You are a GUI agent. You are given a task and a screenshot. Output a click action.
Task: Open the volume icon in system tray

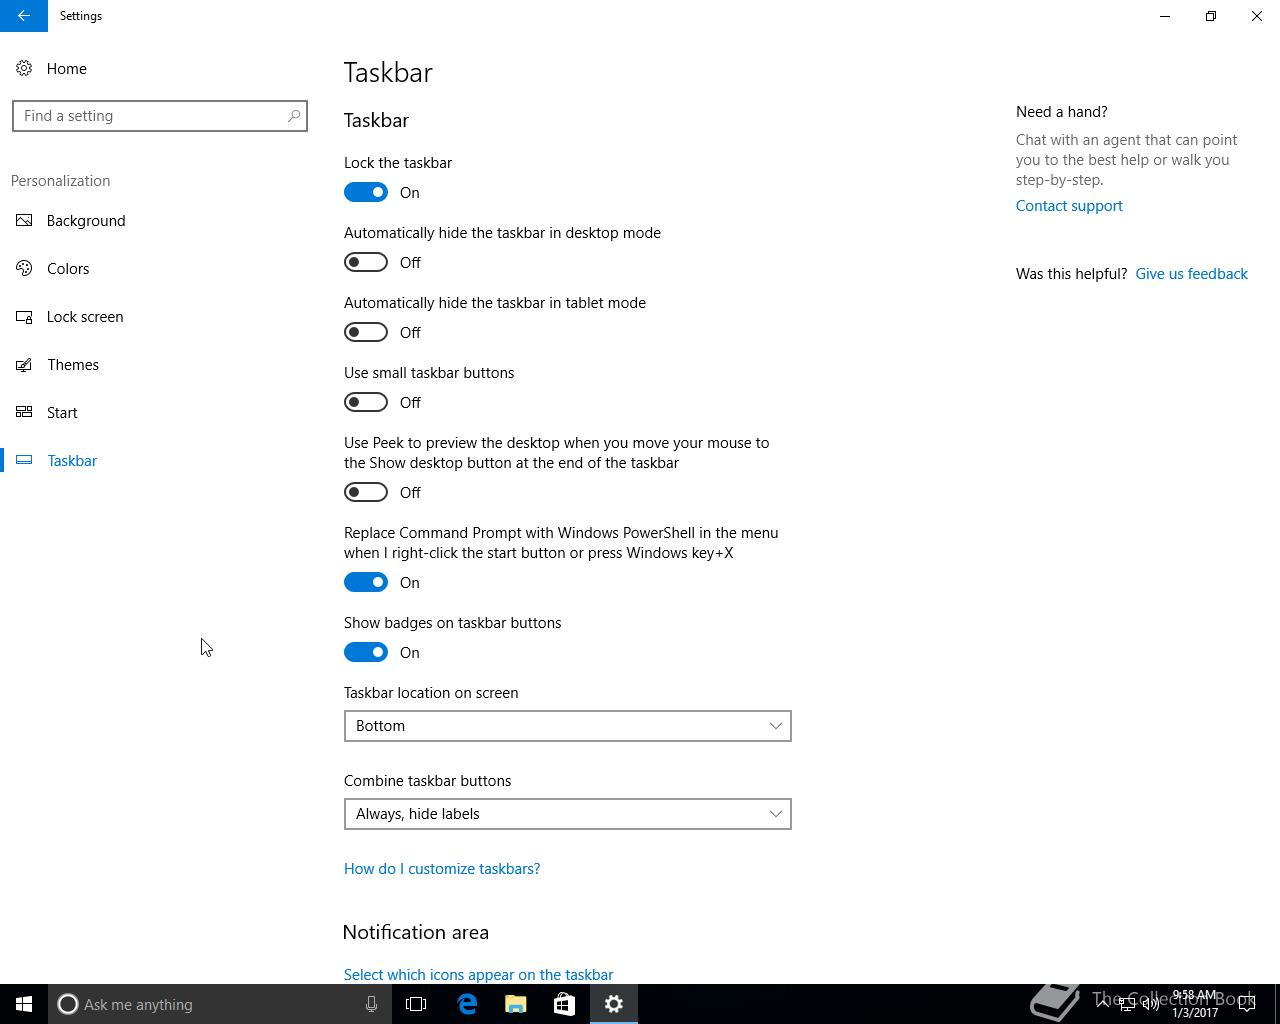pos(1150,1004)
